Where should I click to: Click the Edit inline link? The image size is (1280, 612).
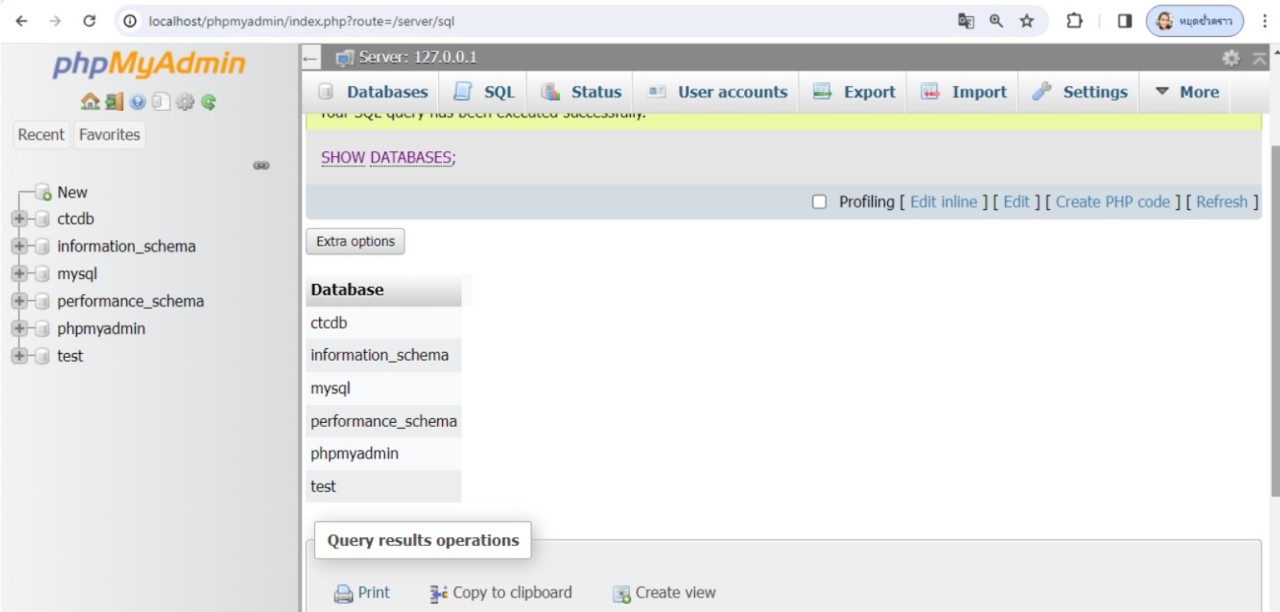[943, 202]
